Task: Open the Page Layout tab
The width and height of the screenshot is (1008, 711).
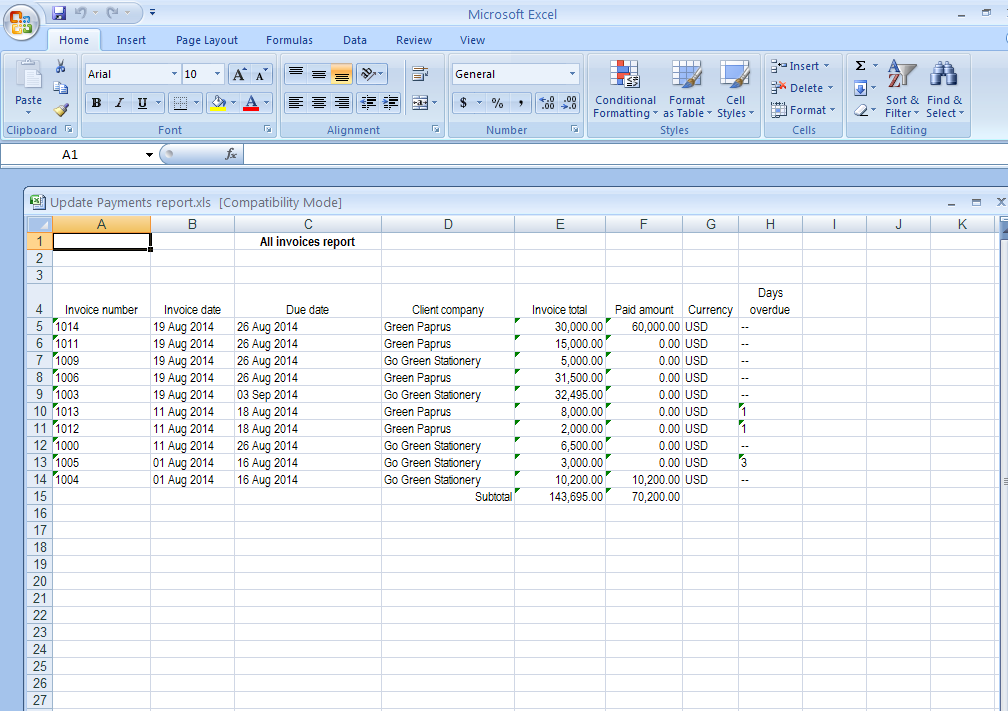Action: [206, 40]
